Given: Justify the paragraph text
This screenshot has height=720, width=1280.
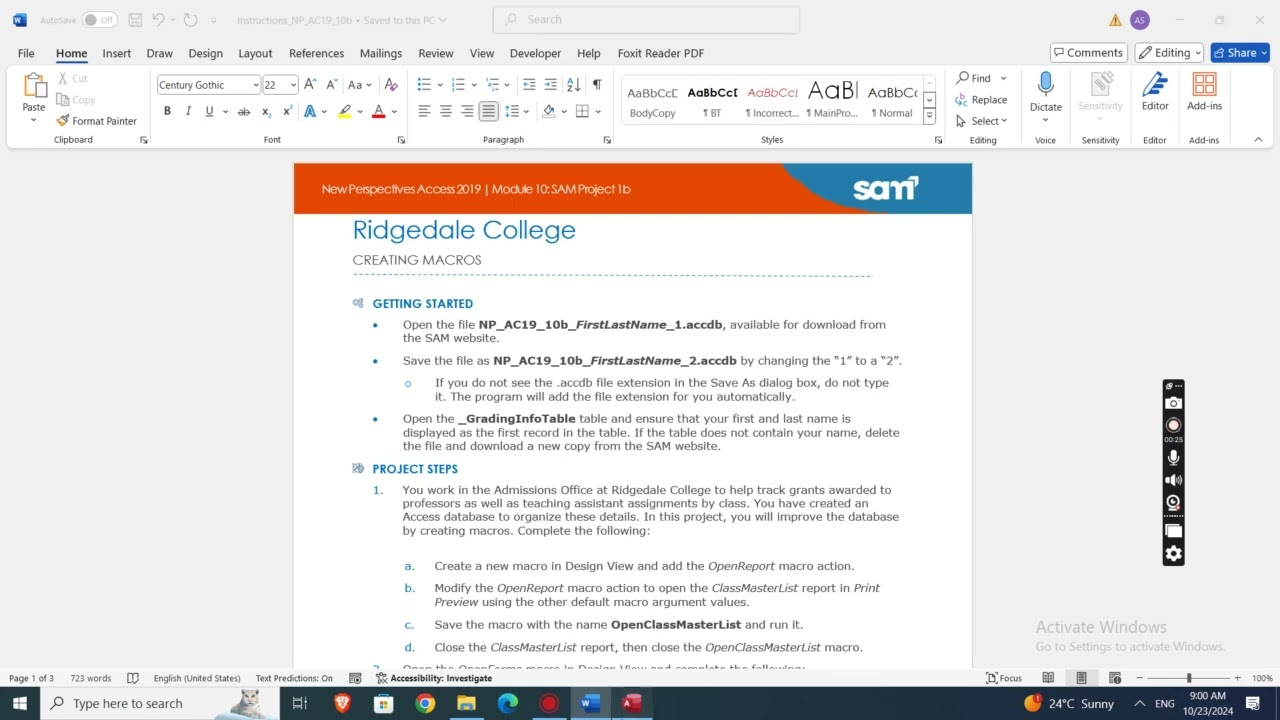Looking at the screenshot, I should (x=488, y=112).
